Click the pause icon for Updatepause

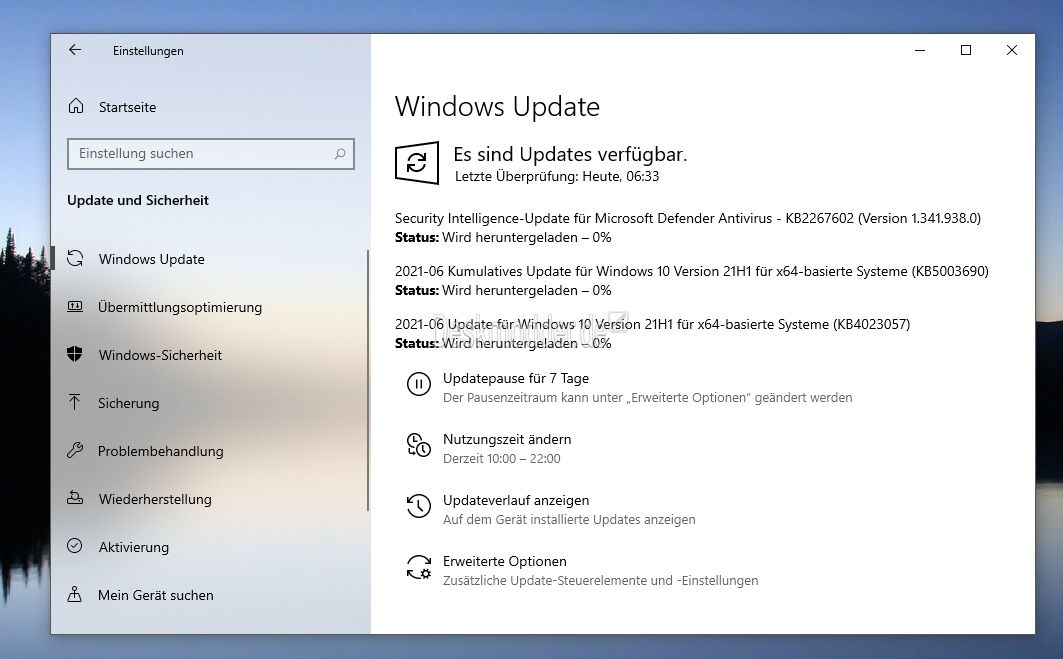tap(418, 384)
